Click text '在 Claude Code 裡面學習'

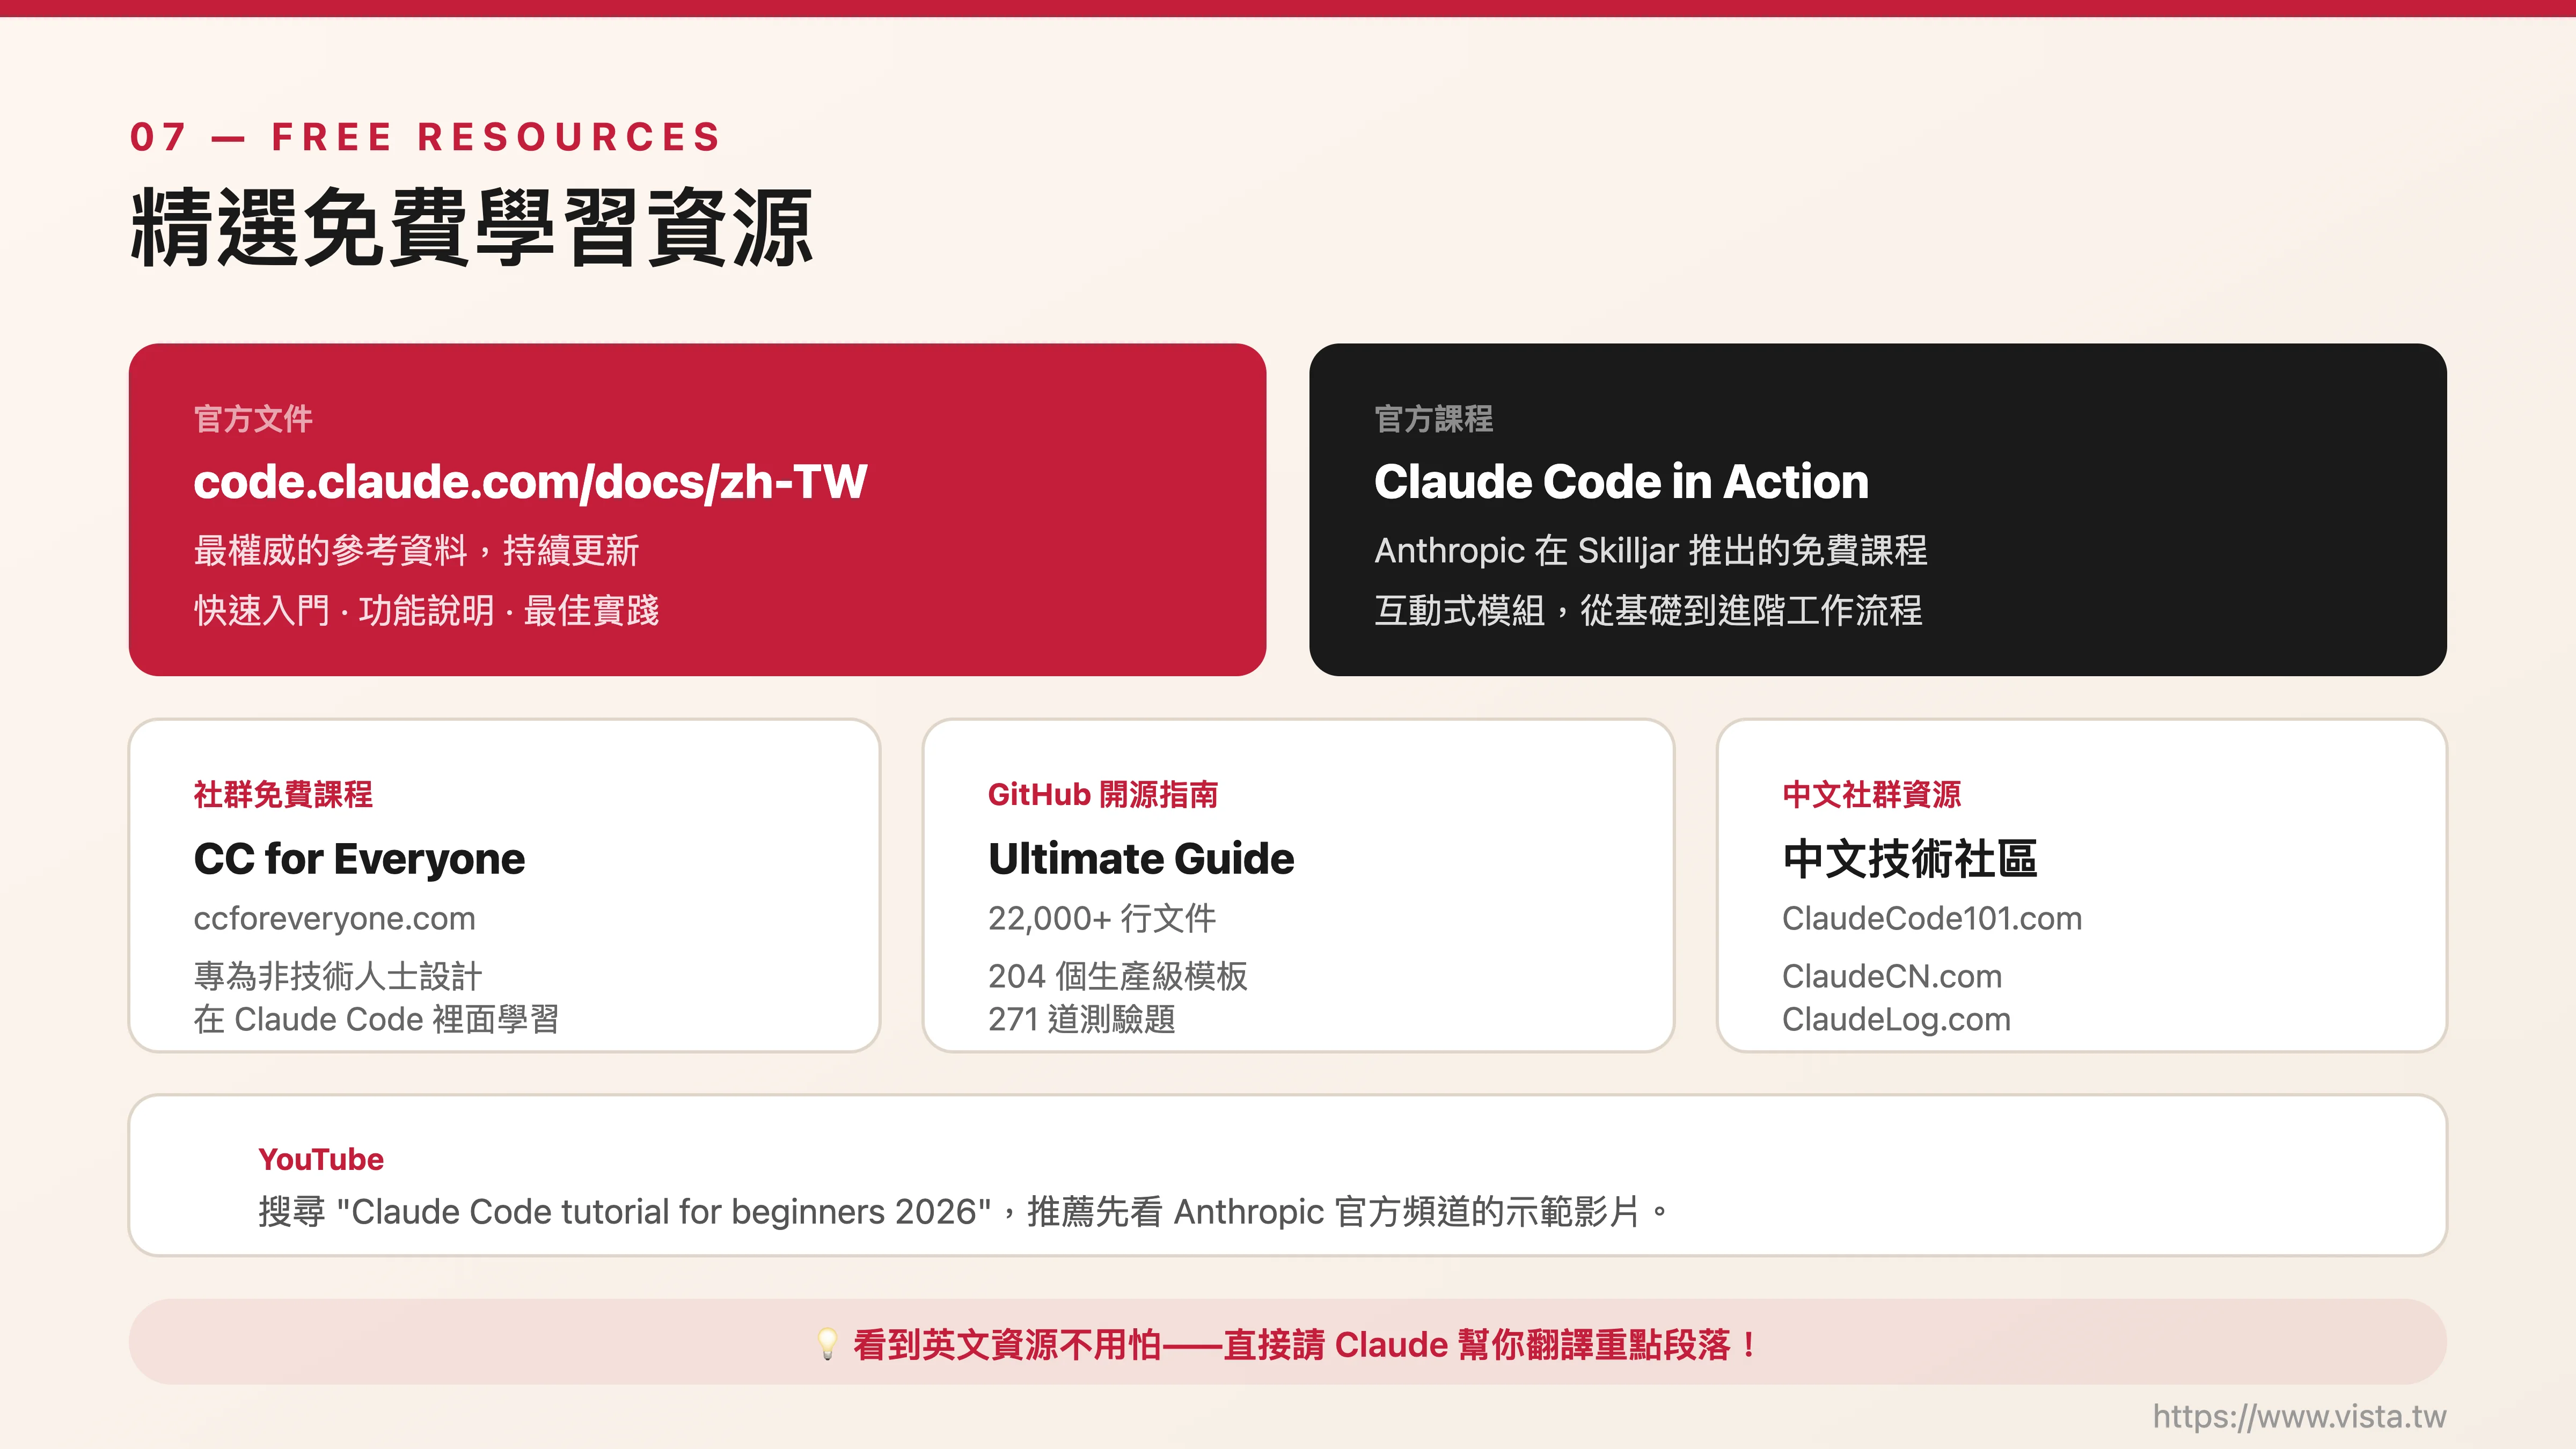376,1019
